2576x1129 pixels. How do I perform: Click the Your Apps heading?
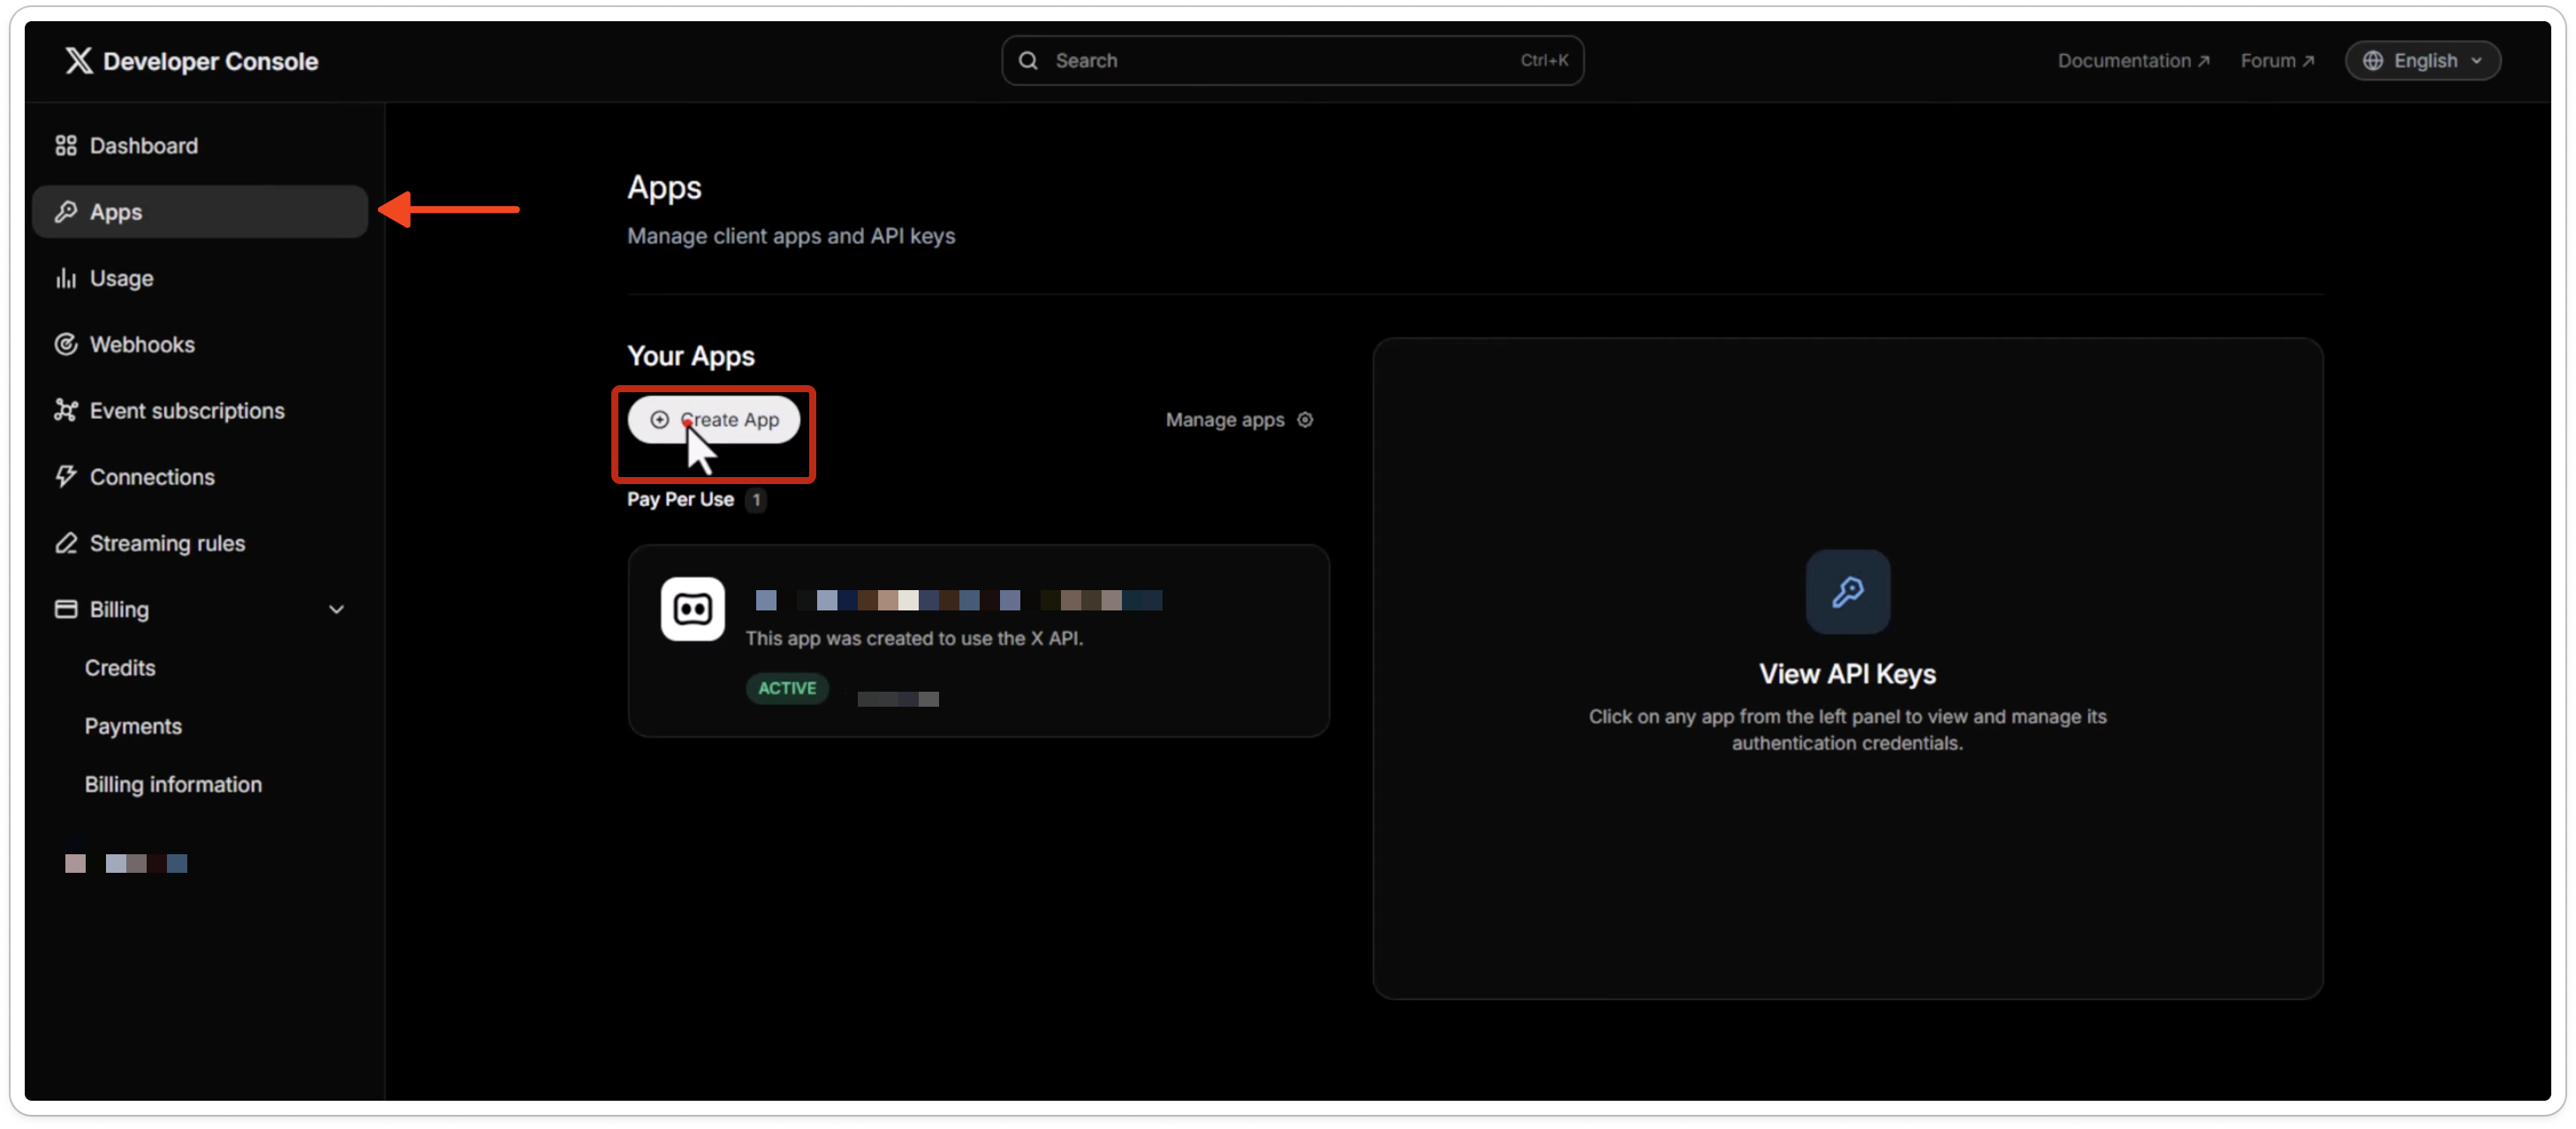pos(691,356)
